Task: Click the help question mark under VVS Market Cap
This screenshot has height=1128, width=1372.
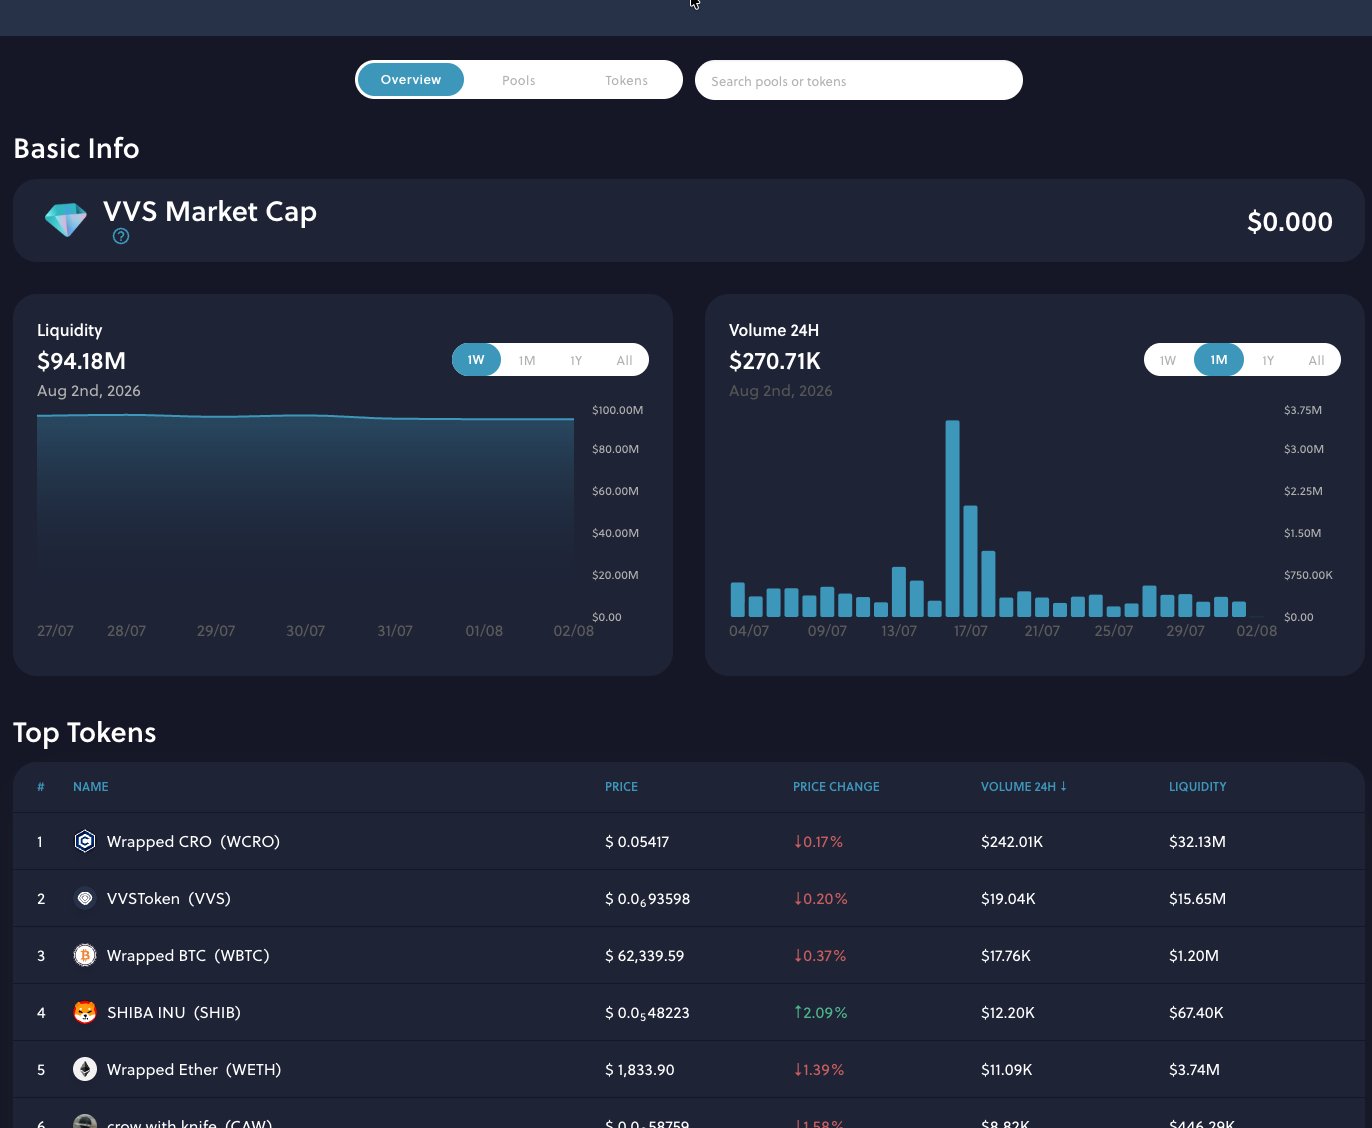Action: pyautogui.click(x=121, y=236)
